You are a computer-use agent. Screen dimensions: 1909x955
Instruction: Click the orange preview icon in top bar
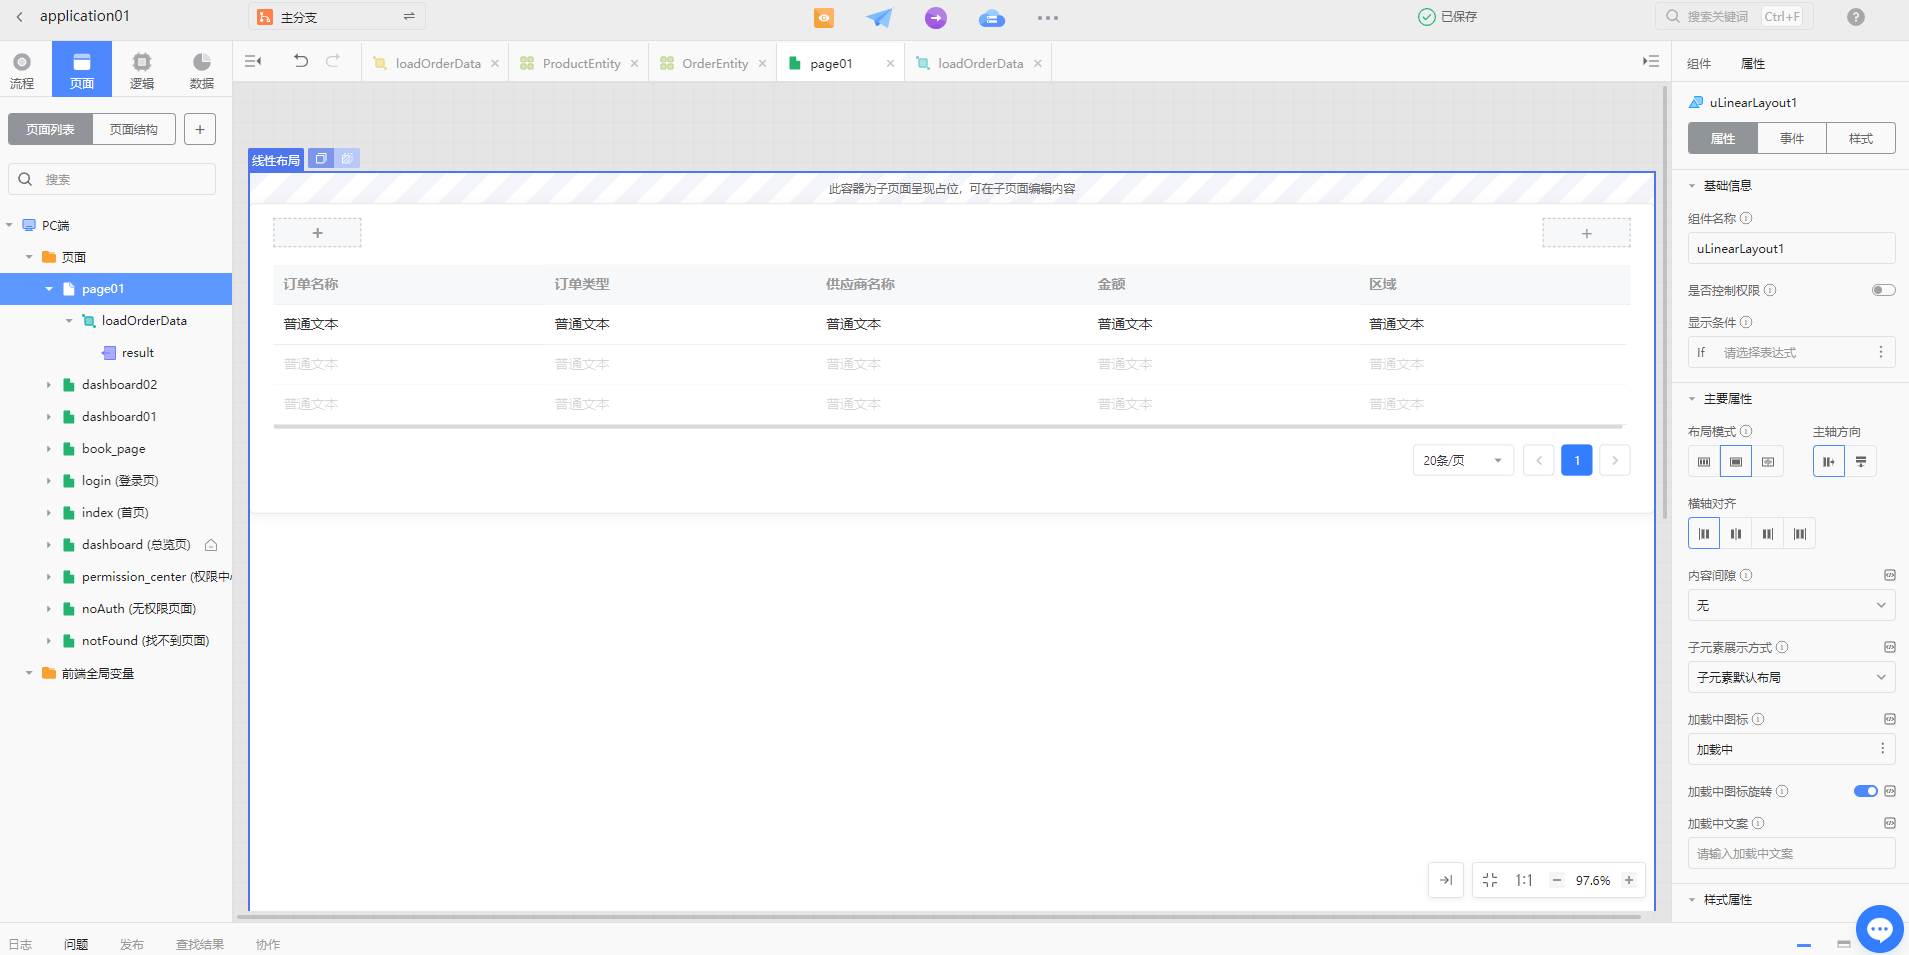coord(823,17)
